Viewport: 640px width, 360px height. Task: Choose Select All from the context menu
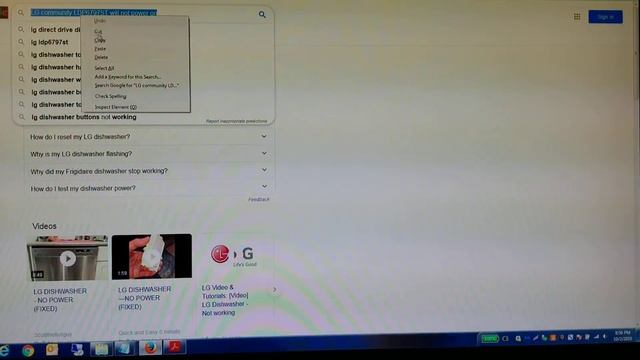click(x=104, y=68)
